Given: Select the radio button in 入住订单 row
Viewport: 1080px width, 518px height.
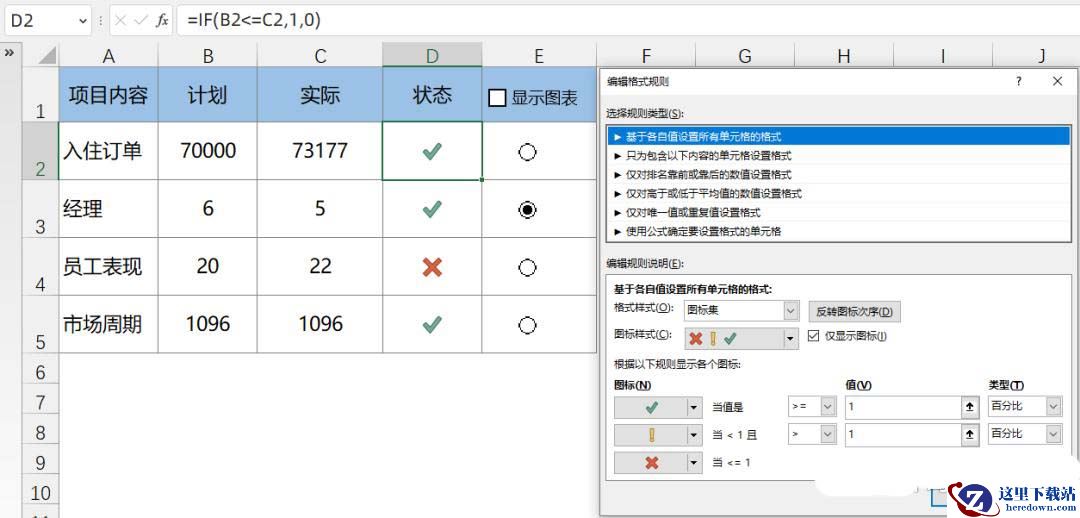Looking at the screenshot, I should click(x=528, y=152).
